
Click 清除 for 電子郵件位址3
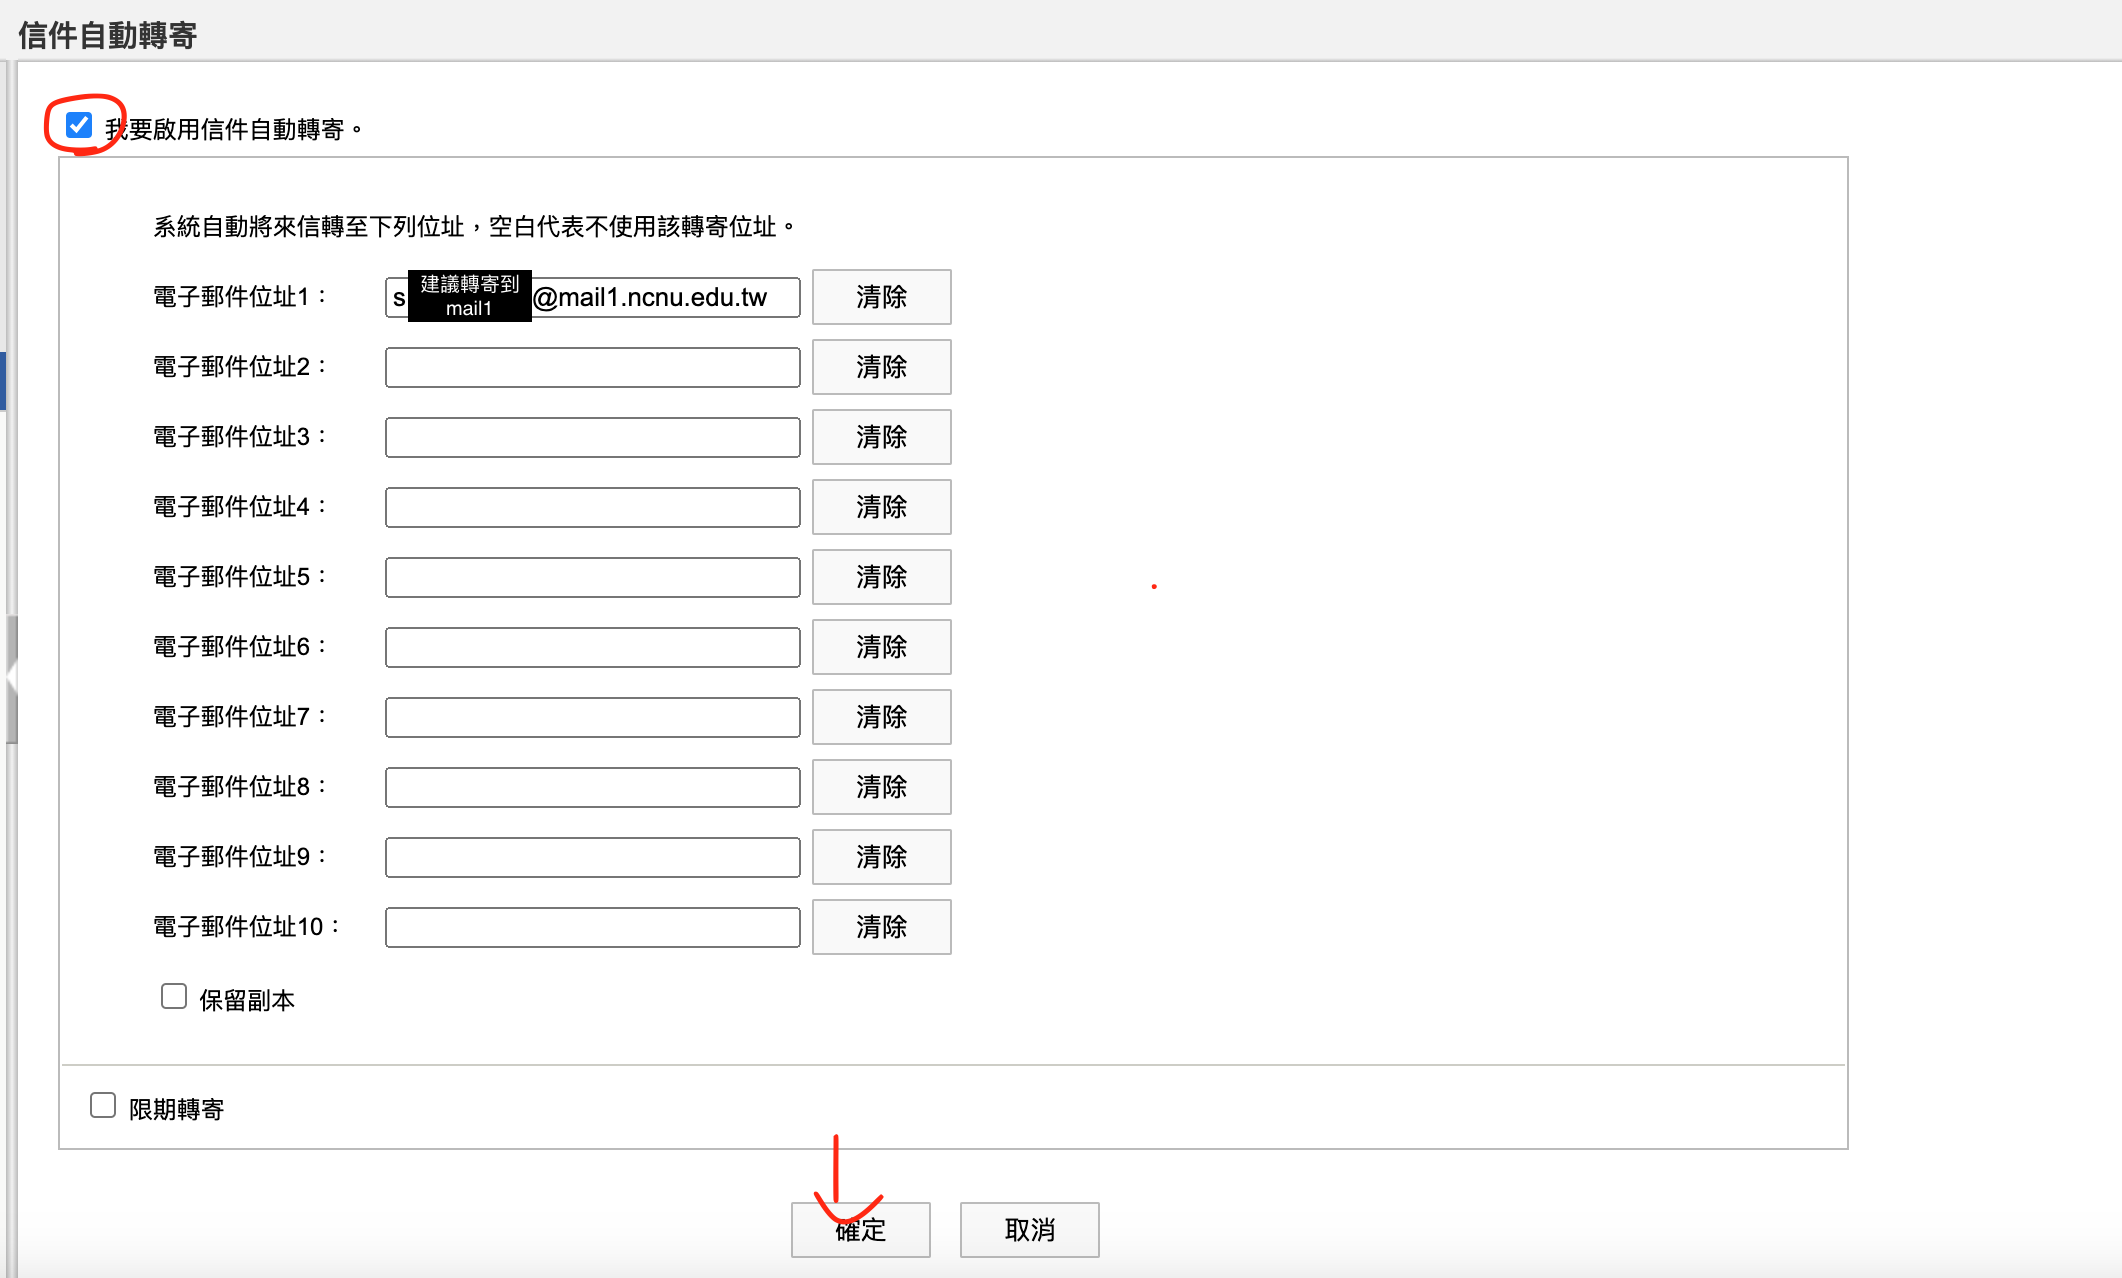(881, 437)
